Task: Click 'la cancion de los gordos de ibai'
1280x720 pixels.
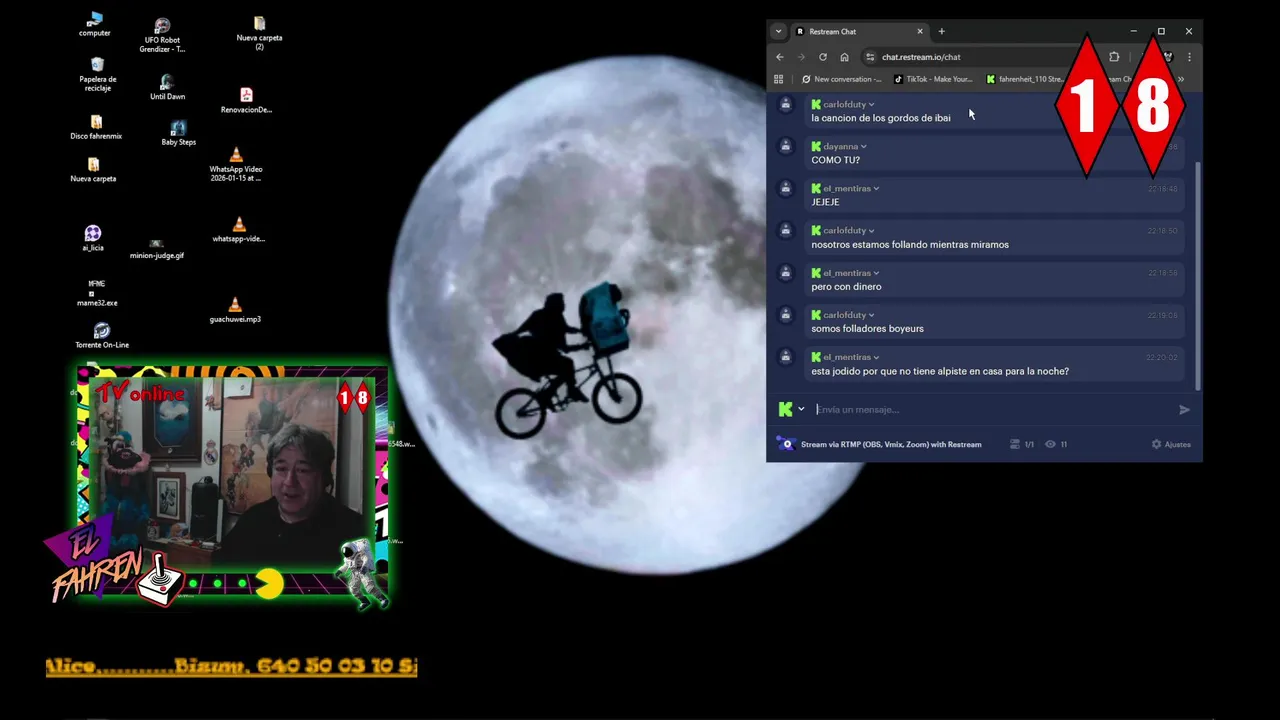Action: (881, 118)
